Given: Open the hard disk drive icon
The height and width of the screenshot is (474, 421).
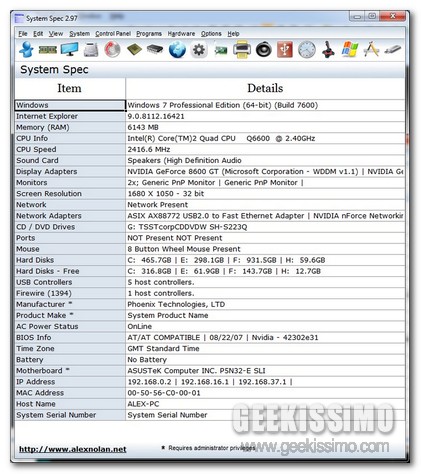Looking at the screenshot, I should click(x=91, y=50).
